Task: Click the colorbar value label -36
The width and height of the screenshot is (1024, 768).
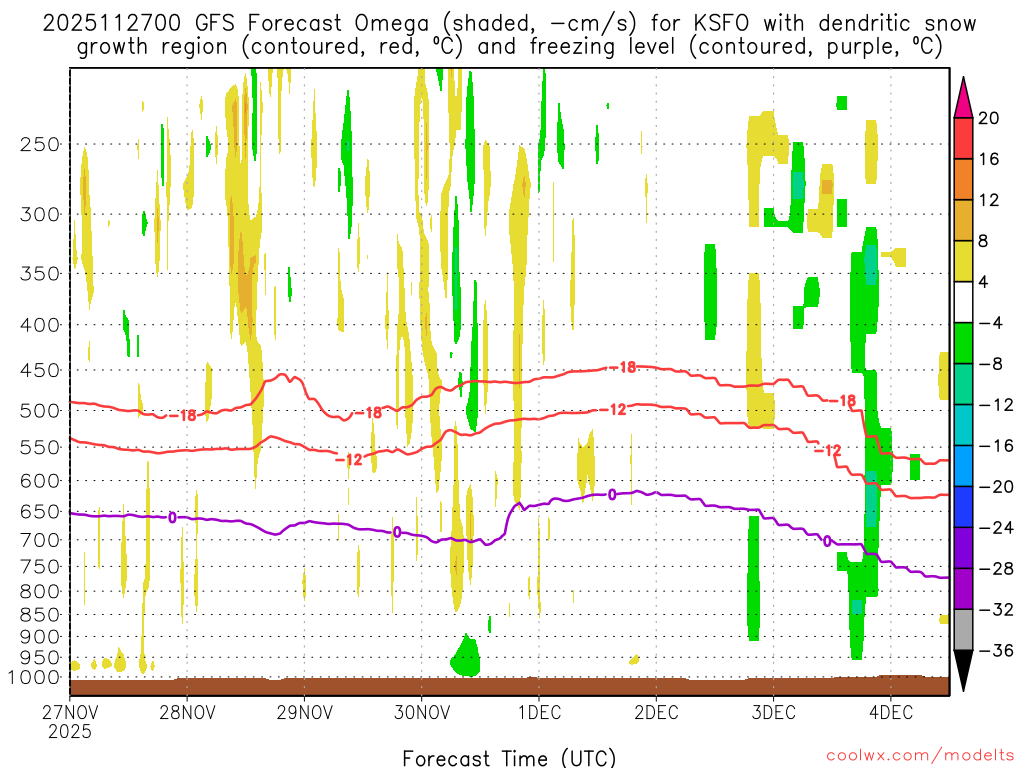Action: pos(995,650)
